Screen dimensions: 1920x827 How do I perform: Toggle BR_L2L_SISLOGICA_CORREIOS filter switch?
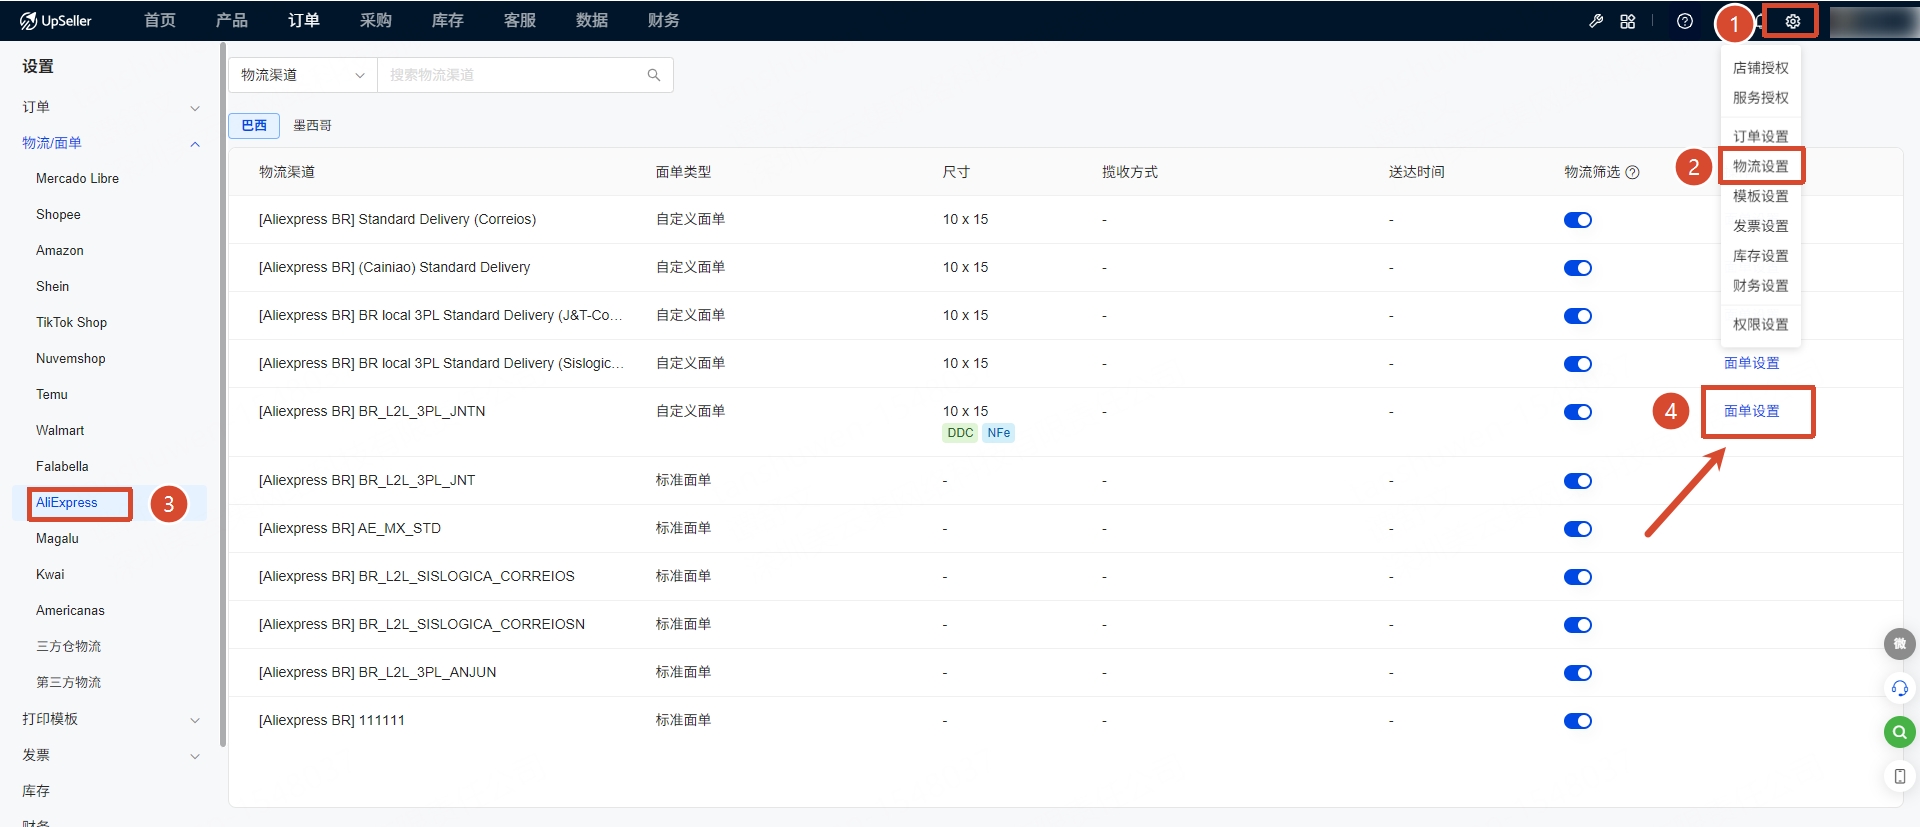tap(1578, 577)
